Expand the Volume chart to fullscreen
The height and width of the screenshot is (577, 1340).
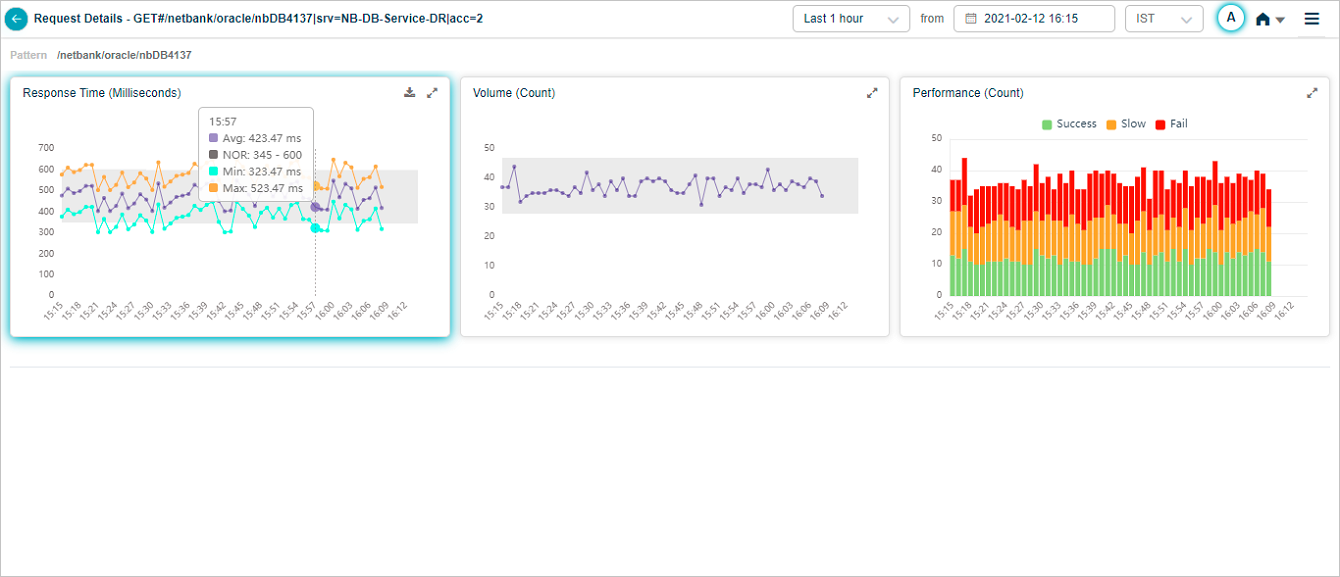click(x=872, y=93)
